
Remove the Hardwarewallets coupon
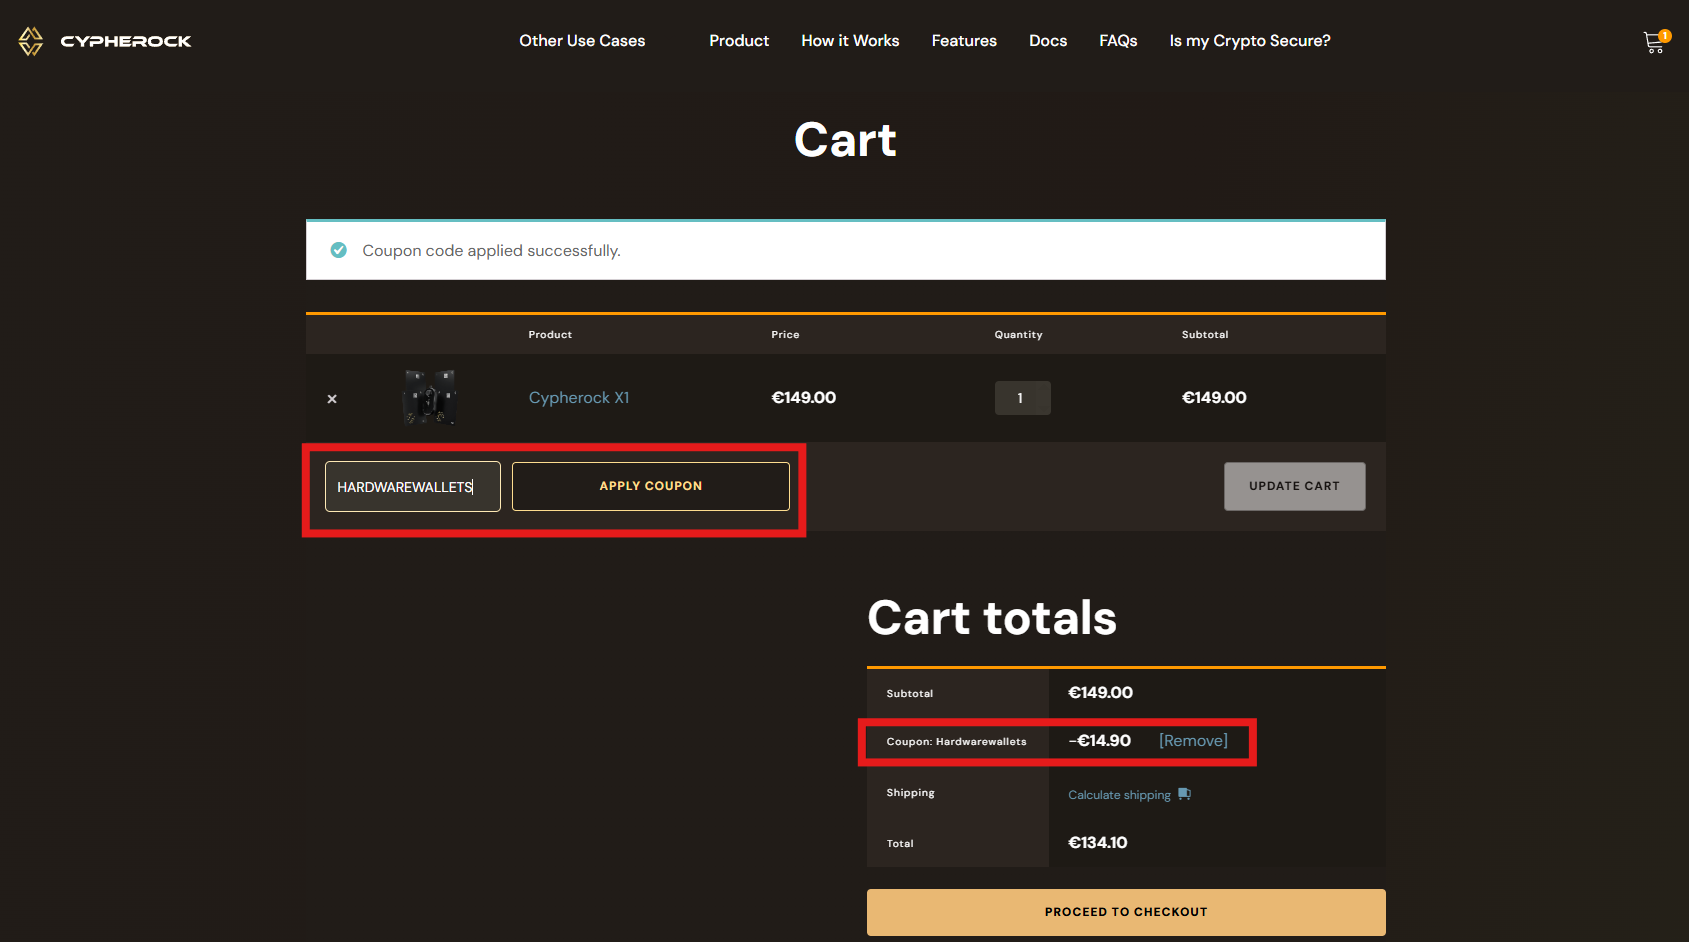[1193, 740]
